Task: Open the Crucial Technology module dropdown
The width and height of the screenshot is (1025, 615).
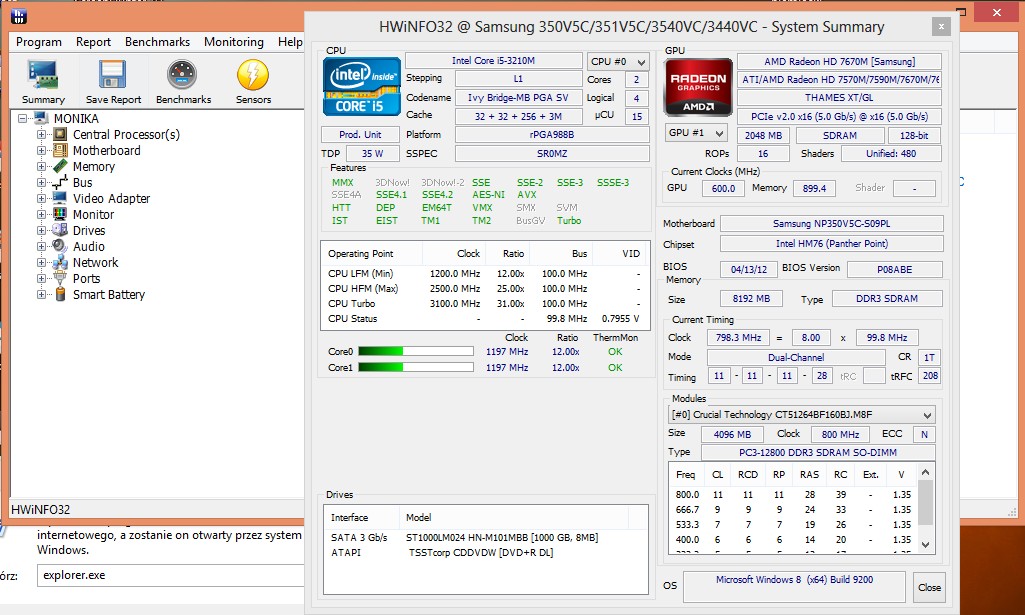Action: 801,414
